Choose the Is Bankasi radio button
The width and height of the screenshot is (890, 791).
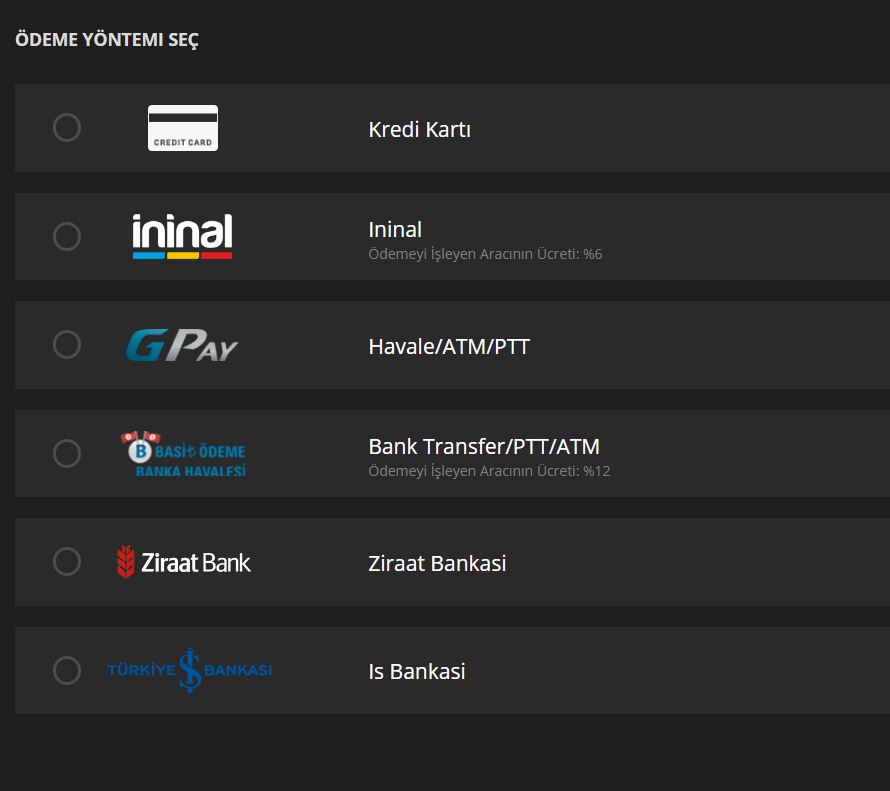(67, 671)
